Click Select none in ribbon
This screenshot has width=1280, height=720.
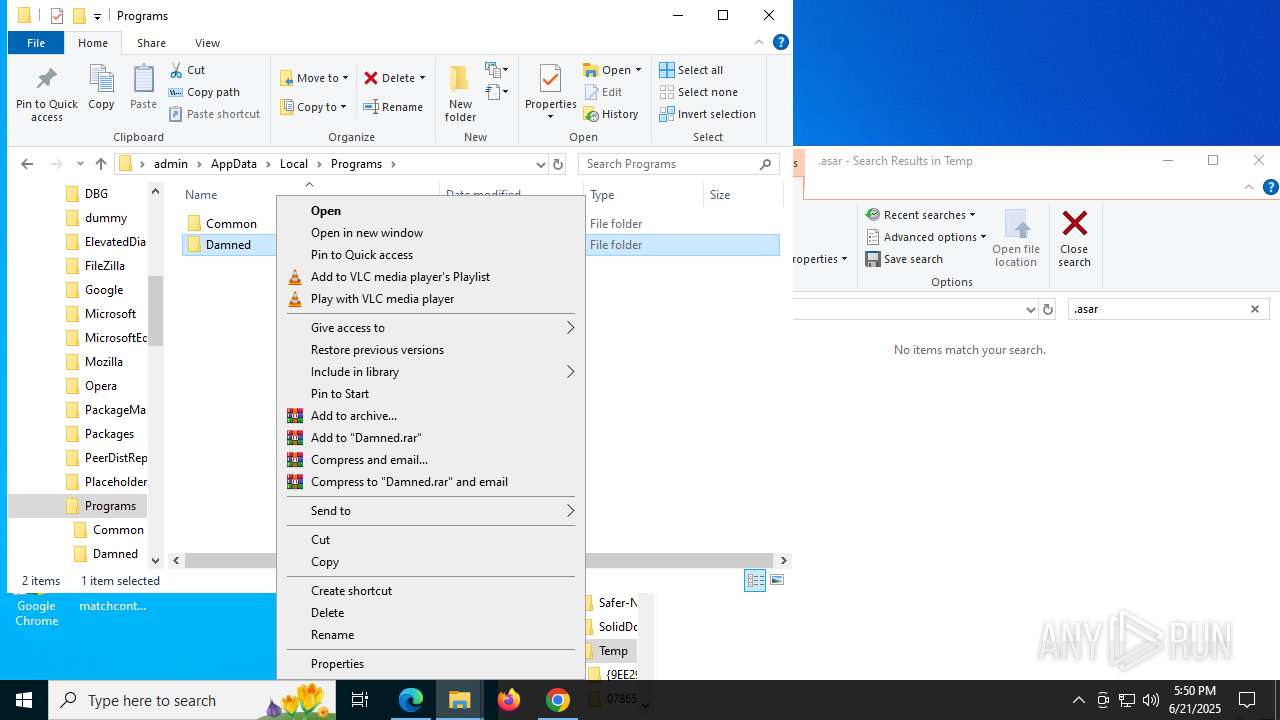(x=698, y=92)
